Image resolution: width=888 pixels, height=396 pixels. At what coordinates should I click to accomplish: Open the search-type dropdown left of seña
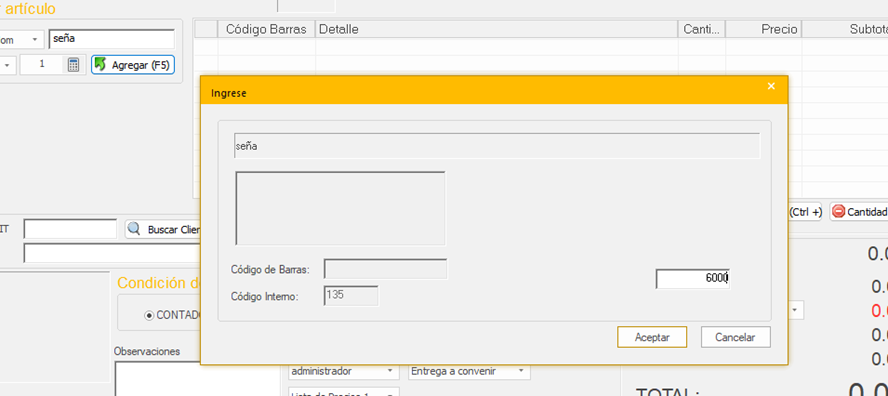(35, 40)
